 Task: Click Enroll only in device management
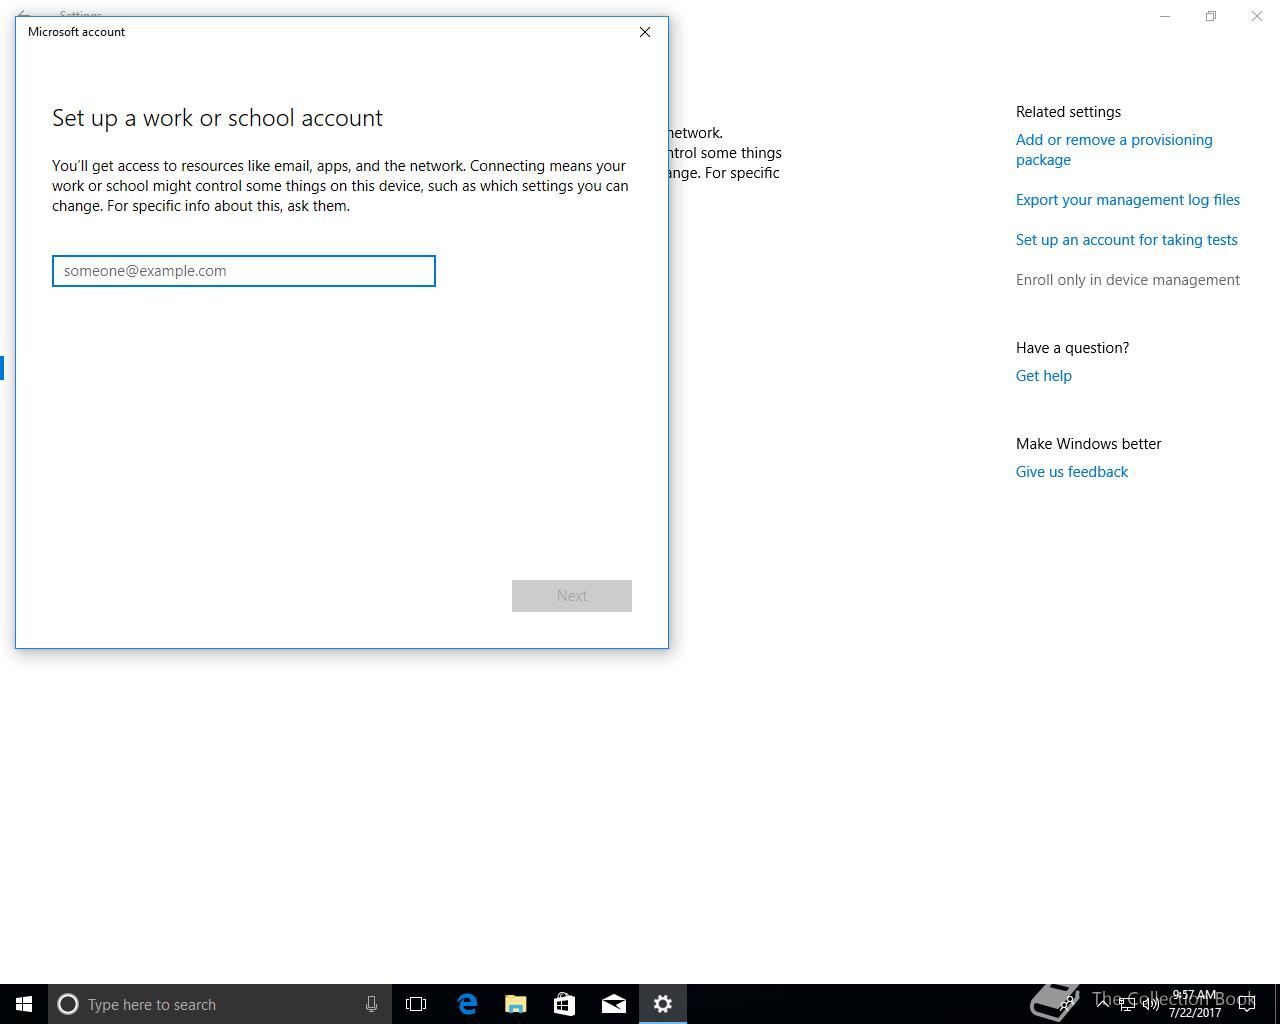point(1128,280)
